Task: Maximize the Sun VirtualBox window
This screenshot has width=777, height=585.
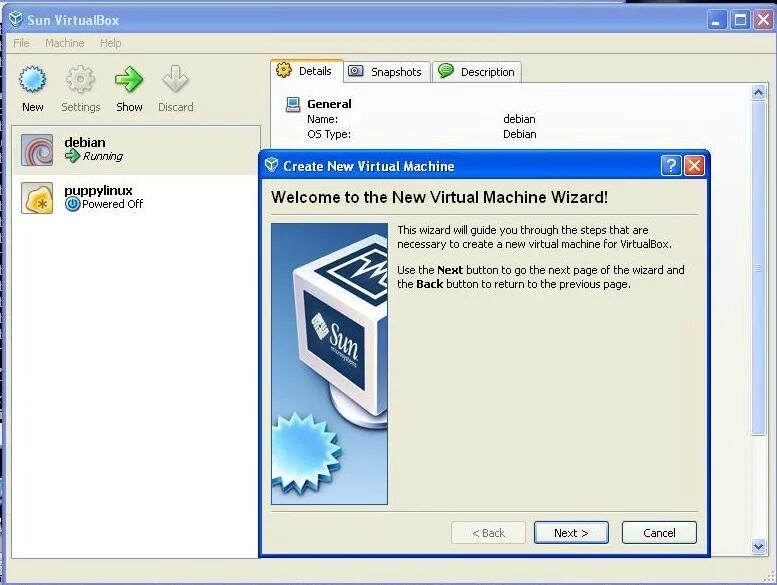Action: pyautogui.click(x=740, y=20)
